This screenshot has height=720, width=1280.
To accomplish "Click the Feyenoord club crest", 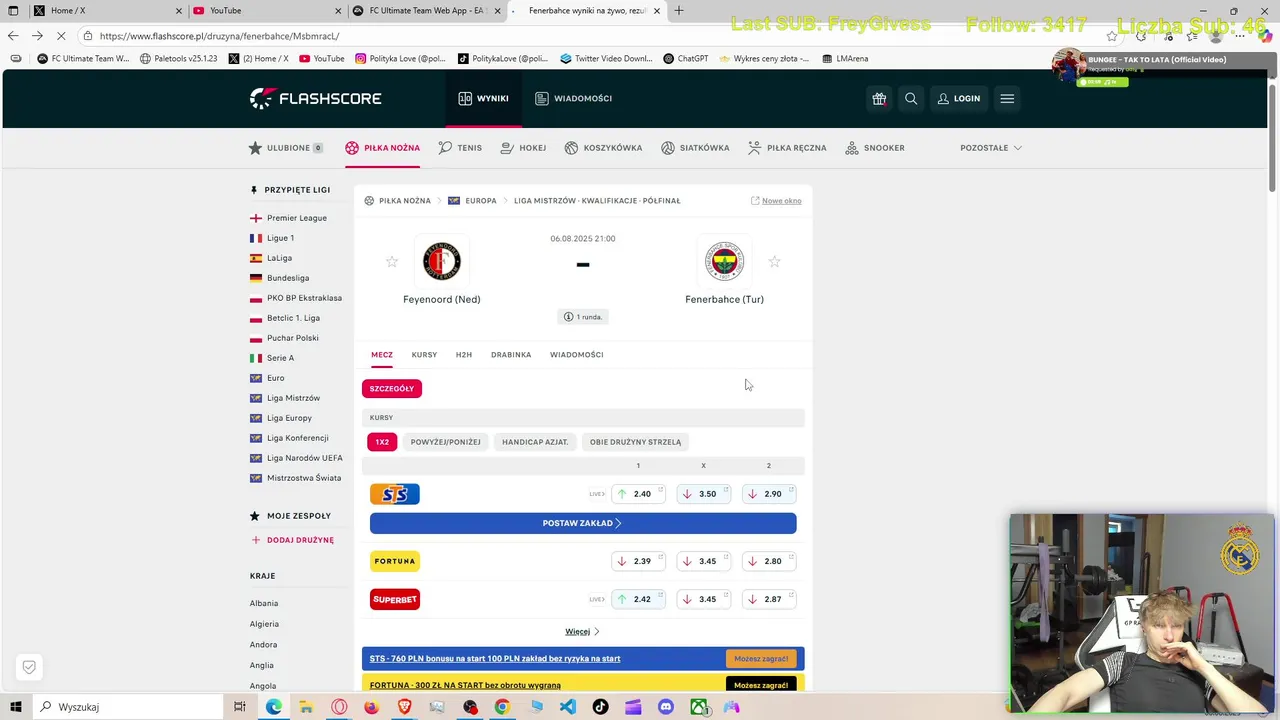I will coord(441,262).
